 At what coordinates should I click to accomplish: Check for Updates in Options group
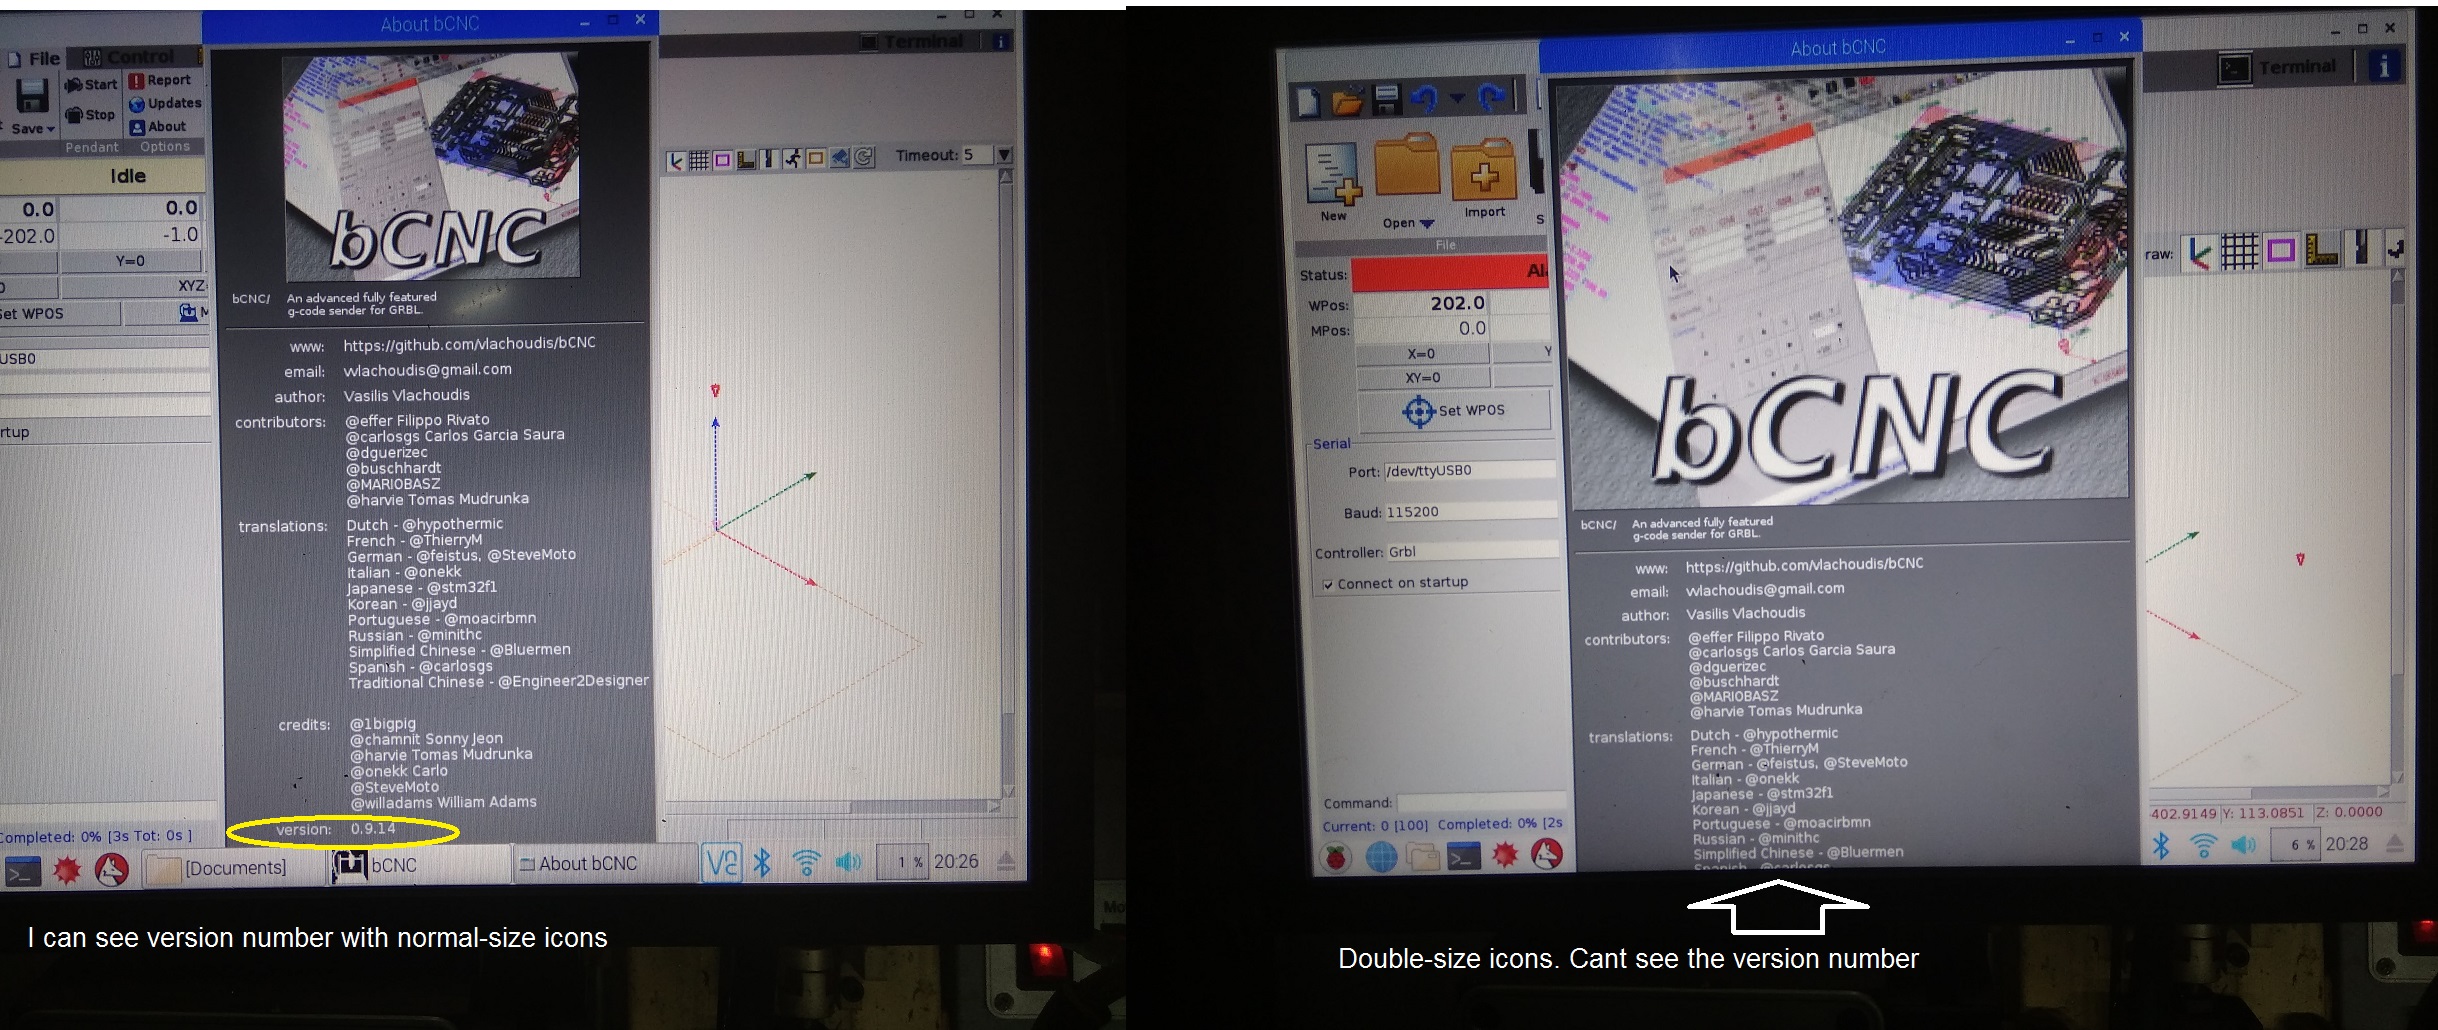pyautogui.click(x=165, y=103)
